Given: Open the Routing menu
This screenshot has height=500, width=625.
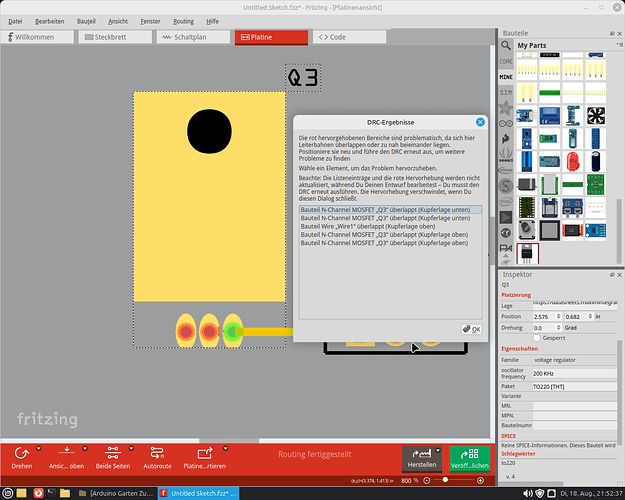Looking at the screenshot, I should click(183, 21).
